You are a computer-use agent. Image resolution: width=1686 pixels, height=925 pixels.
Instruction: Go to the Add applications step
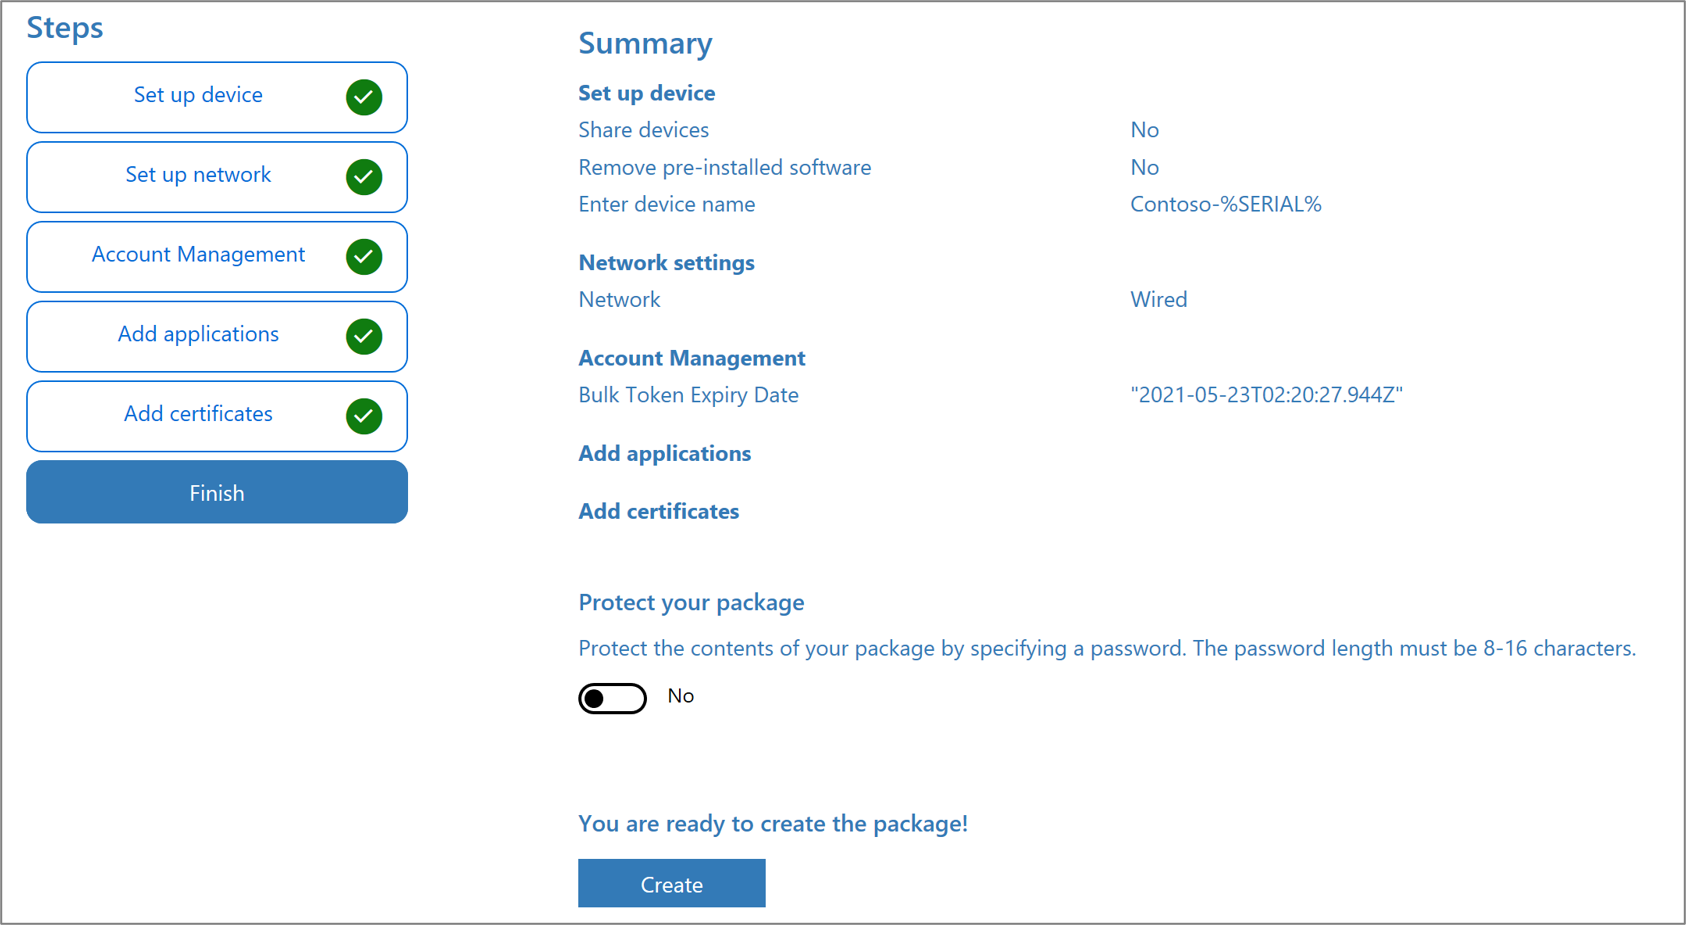tap(198, 334)
